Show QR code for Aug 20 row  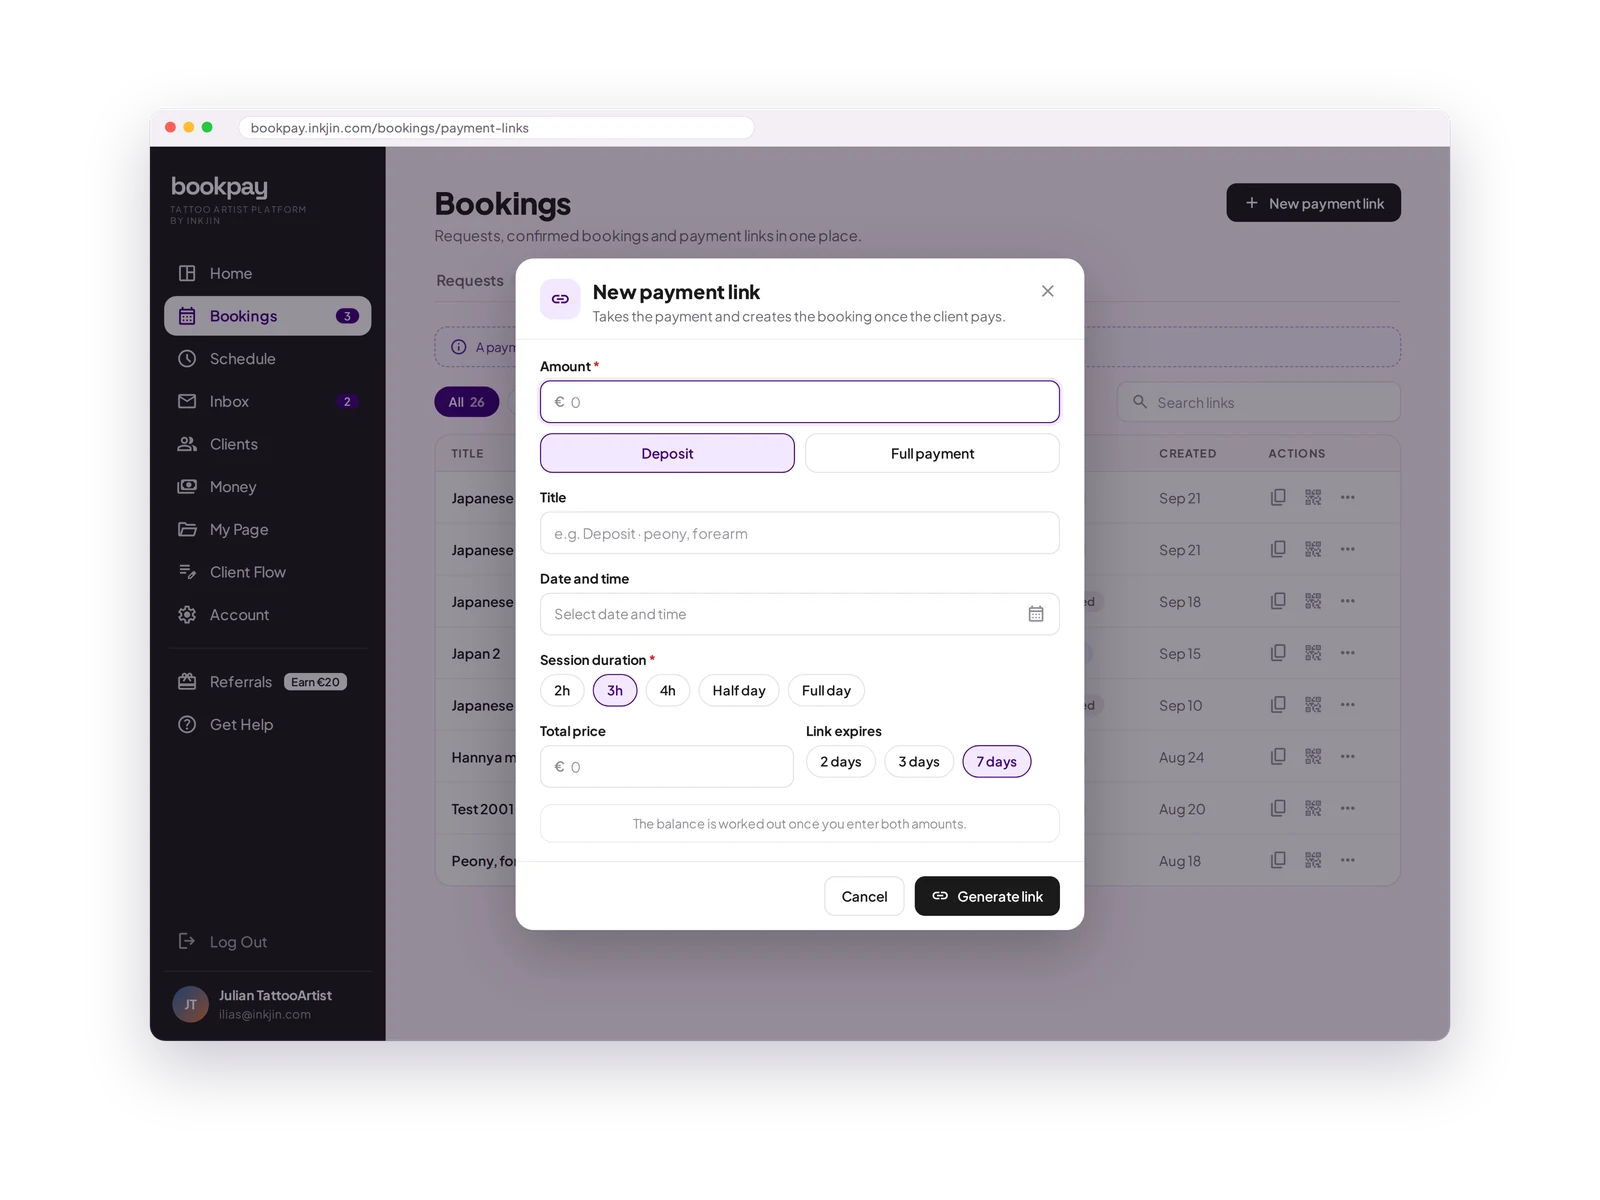point(1313,808)
